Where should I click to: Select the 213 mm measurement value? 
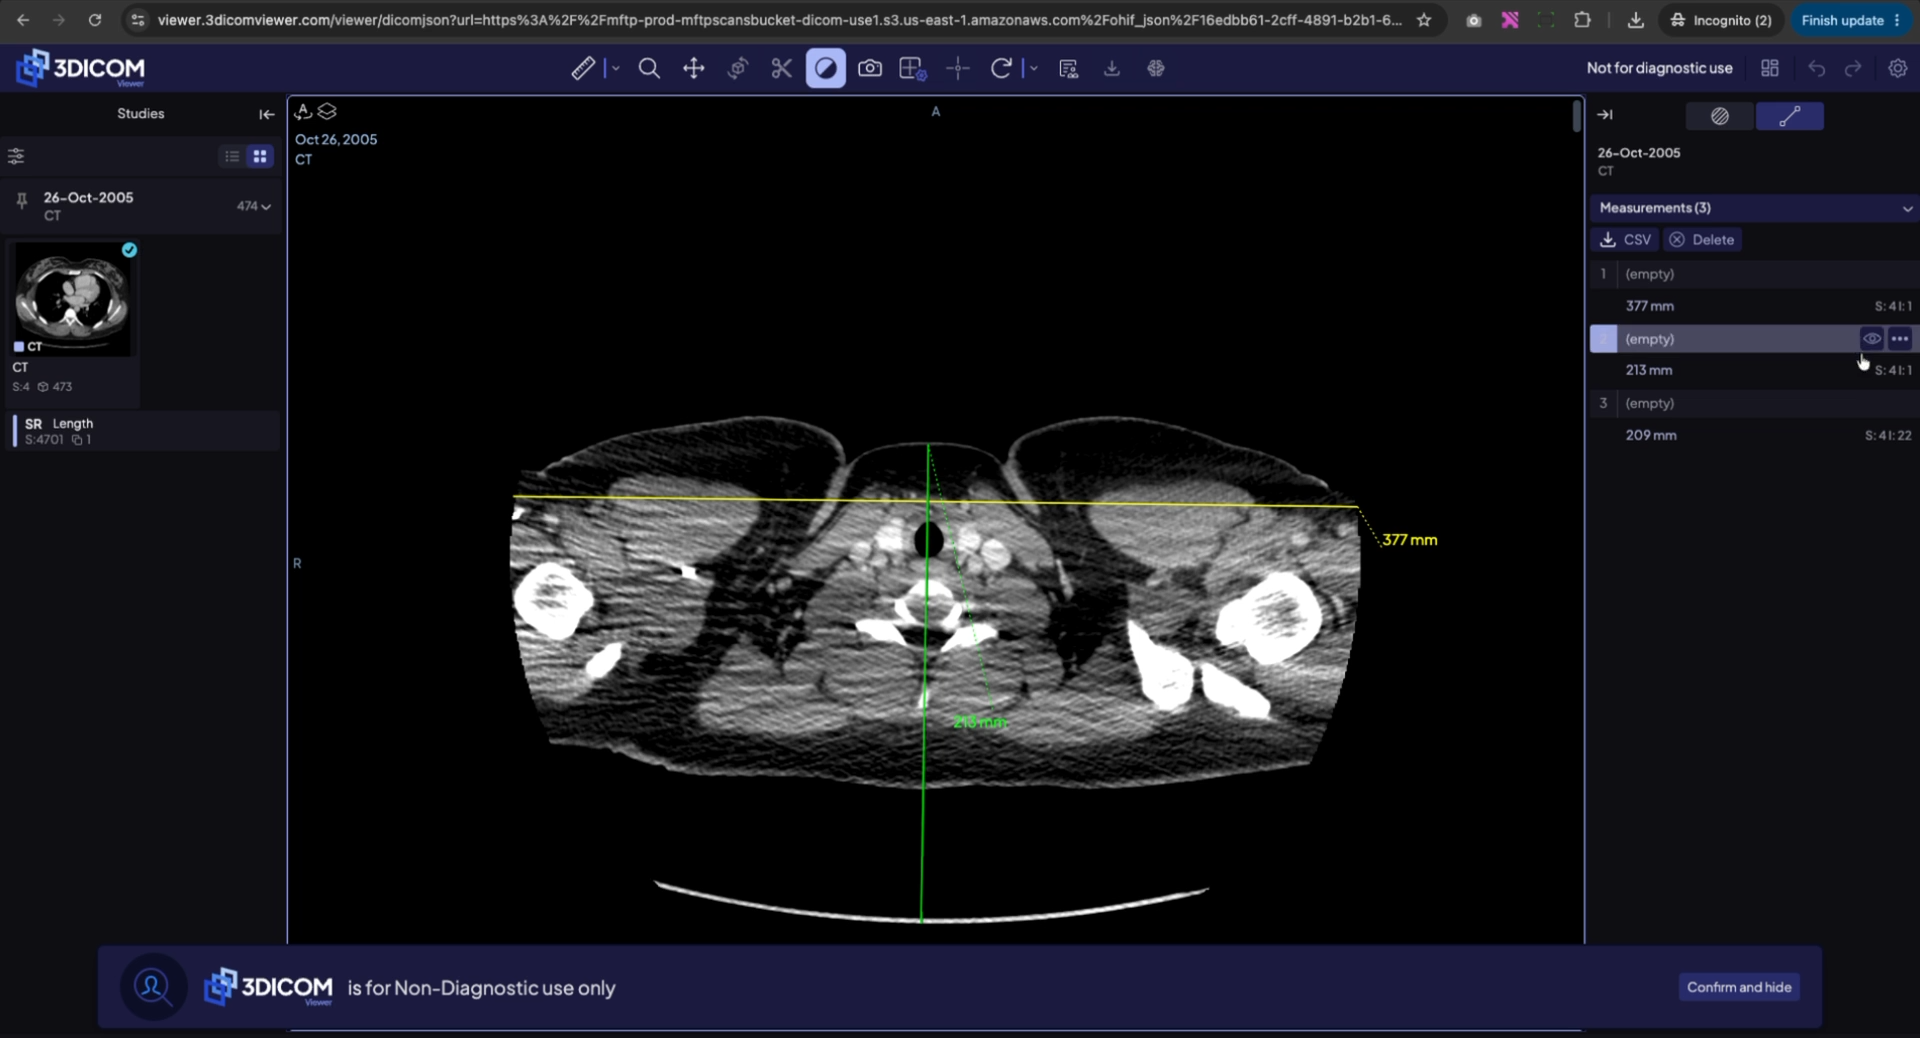pyautogui.click(x=1648, y=370)
